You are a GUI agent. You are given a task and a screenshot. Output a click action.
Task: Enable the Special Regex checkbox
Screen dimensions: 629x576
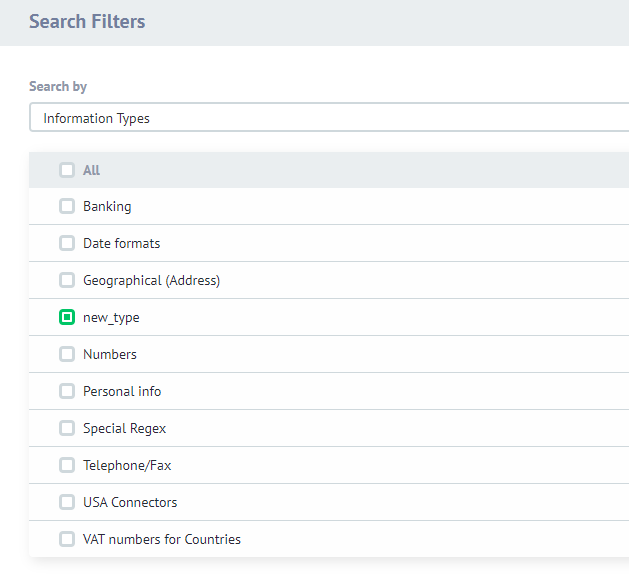(x=67, y=428)
